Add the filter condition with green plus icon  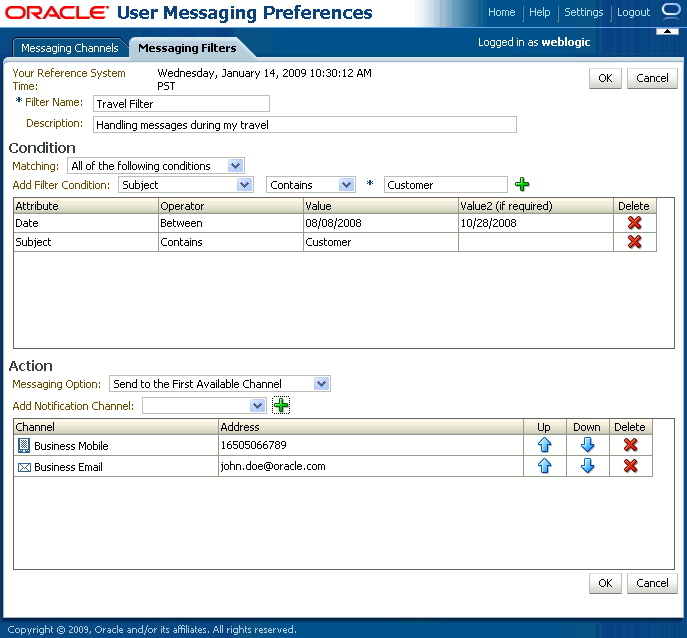[x=522, y=184]
